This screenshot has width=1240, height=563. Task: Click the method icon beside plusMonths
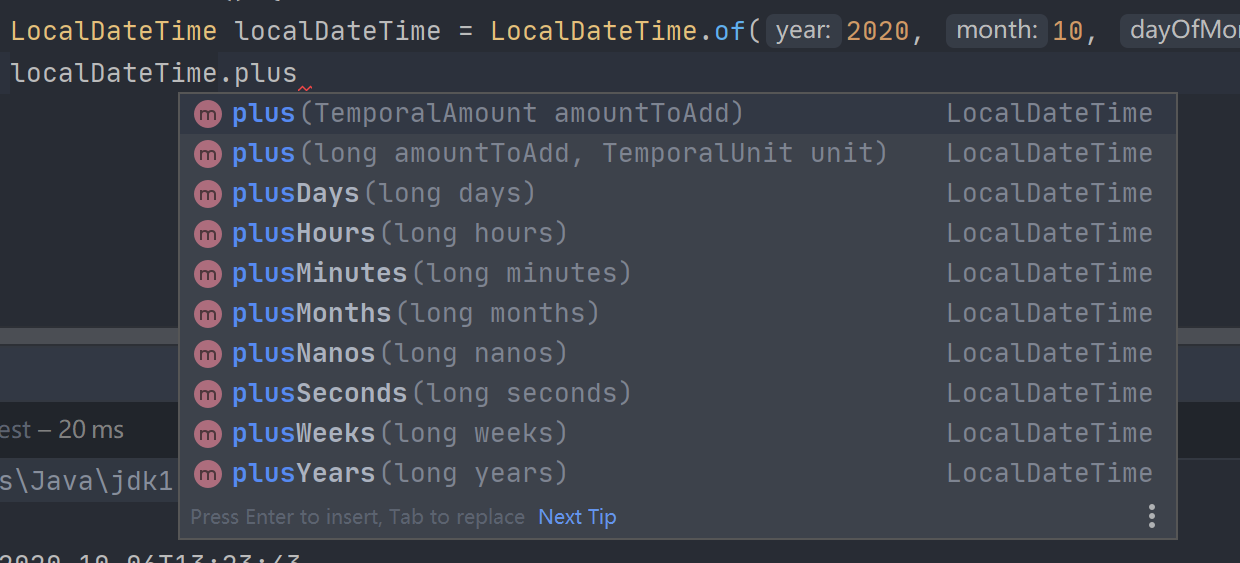coord(207,314)
